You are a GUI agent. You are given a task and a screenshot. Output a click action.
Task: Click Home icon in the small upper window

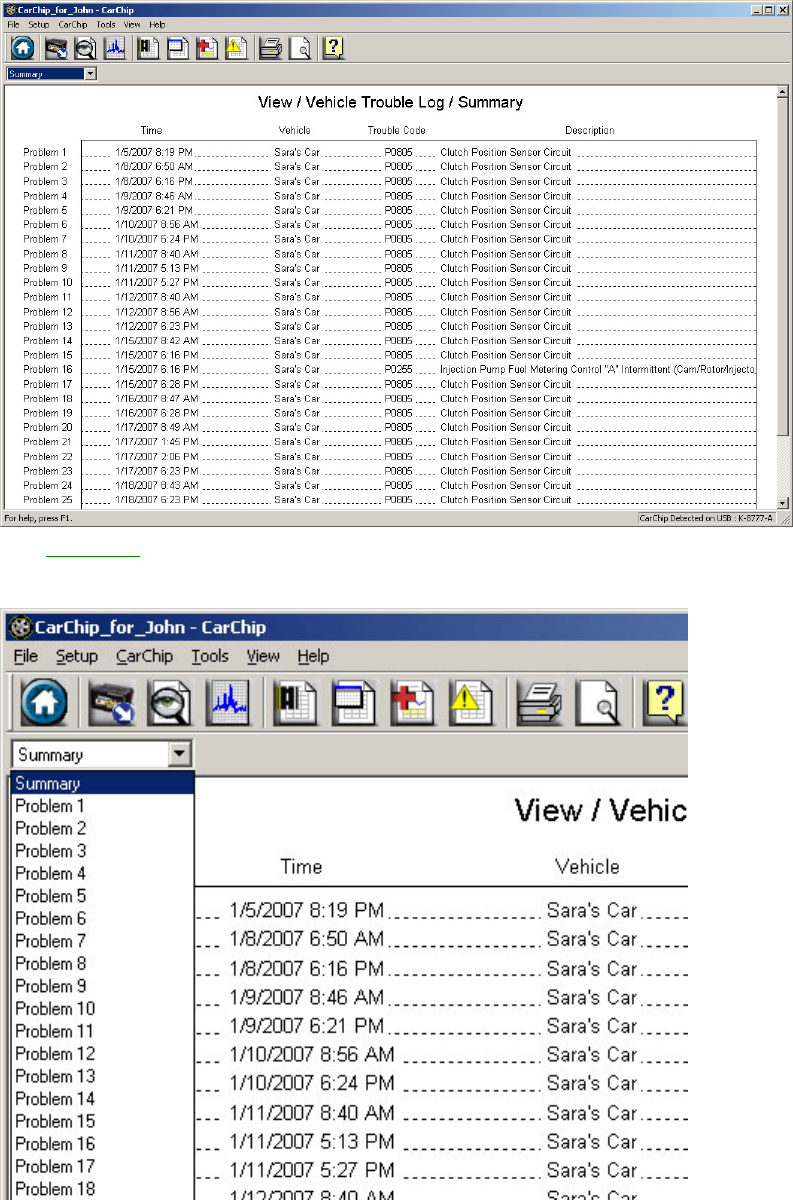[x=23, y=47]
